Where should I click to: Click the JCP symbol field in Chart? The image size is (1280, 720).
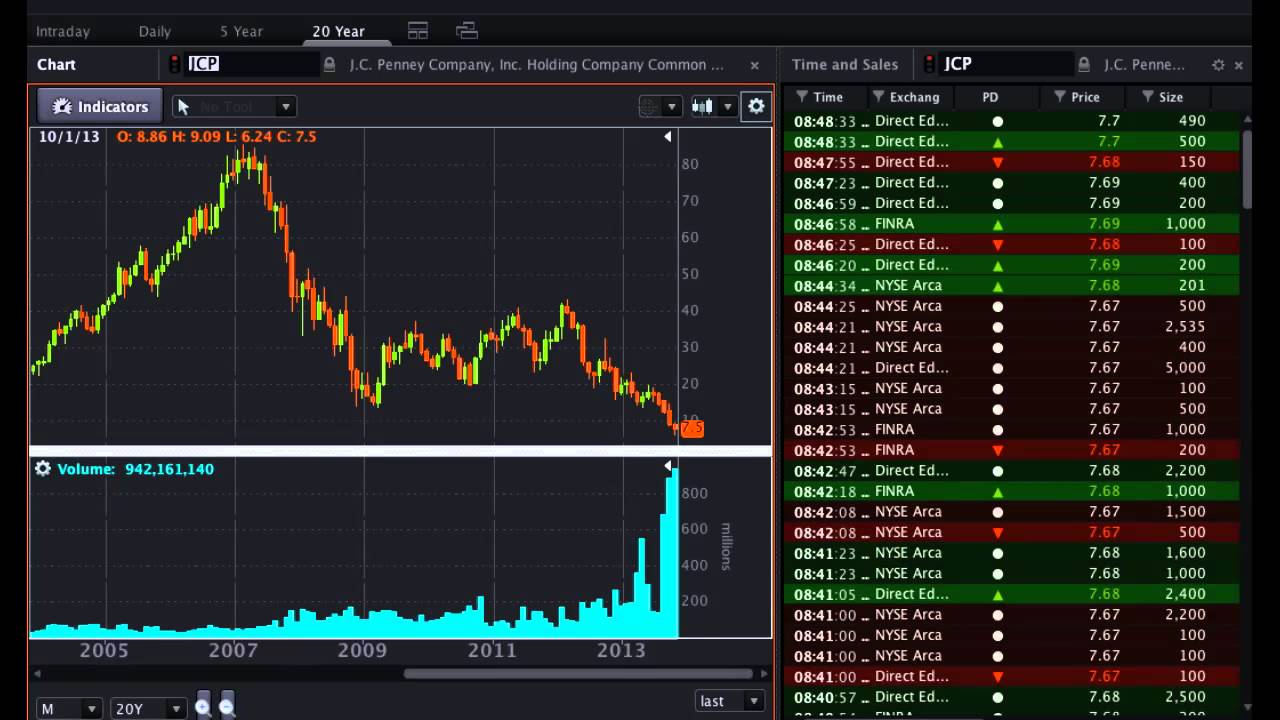tap(252, 64)
